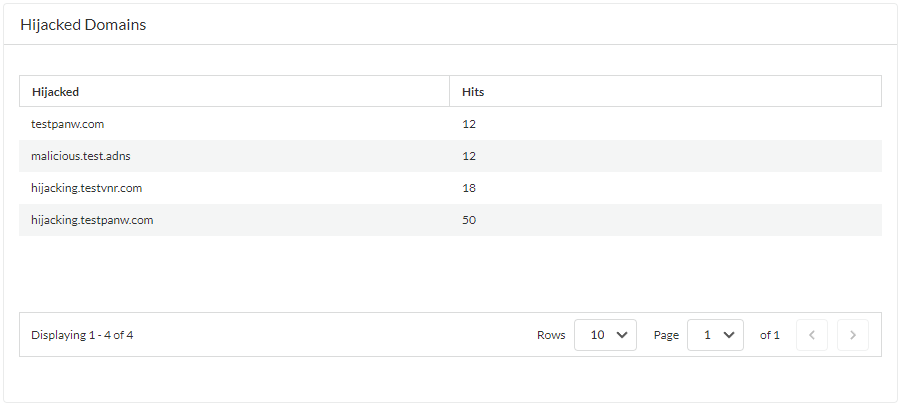The height and width of the screenshot is (407, 901).
Task: Click the hijacking.testpanw.com domain entry
Action: (92, 220)
